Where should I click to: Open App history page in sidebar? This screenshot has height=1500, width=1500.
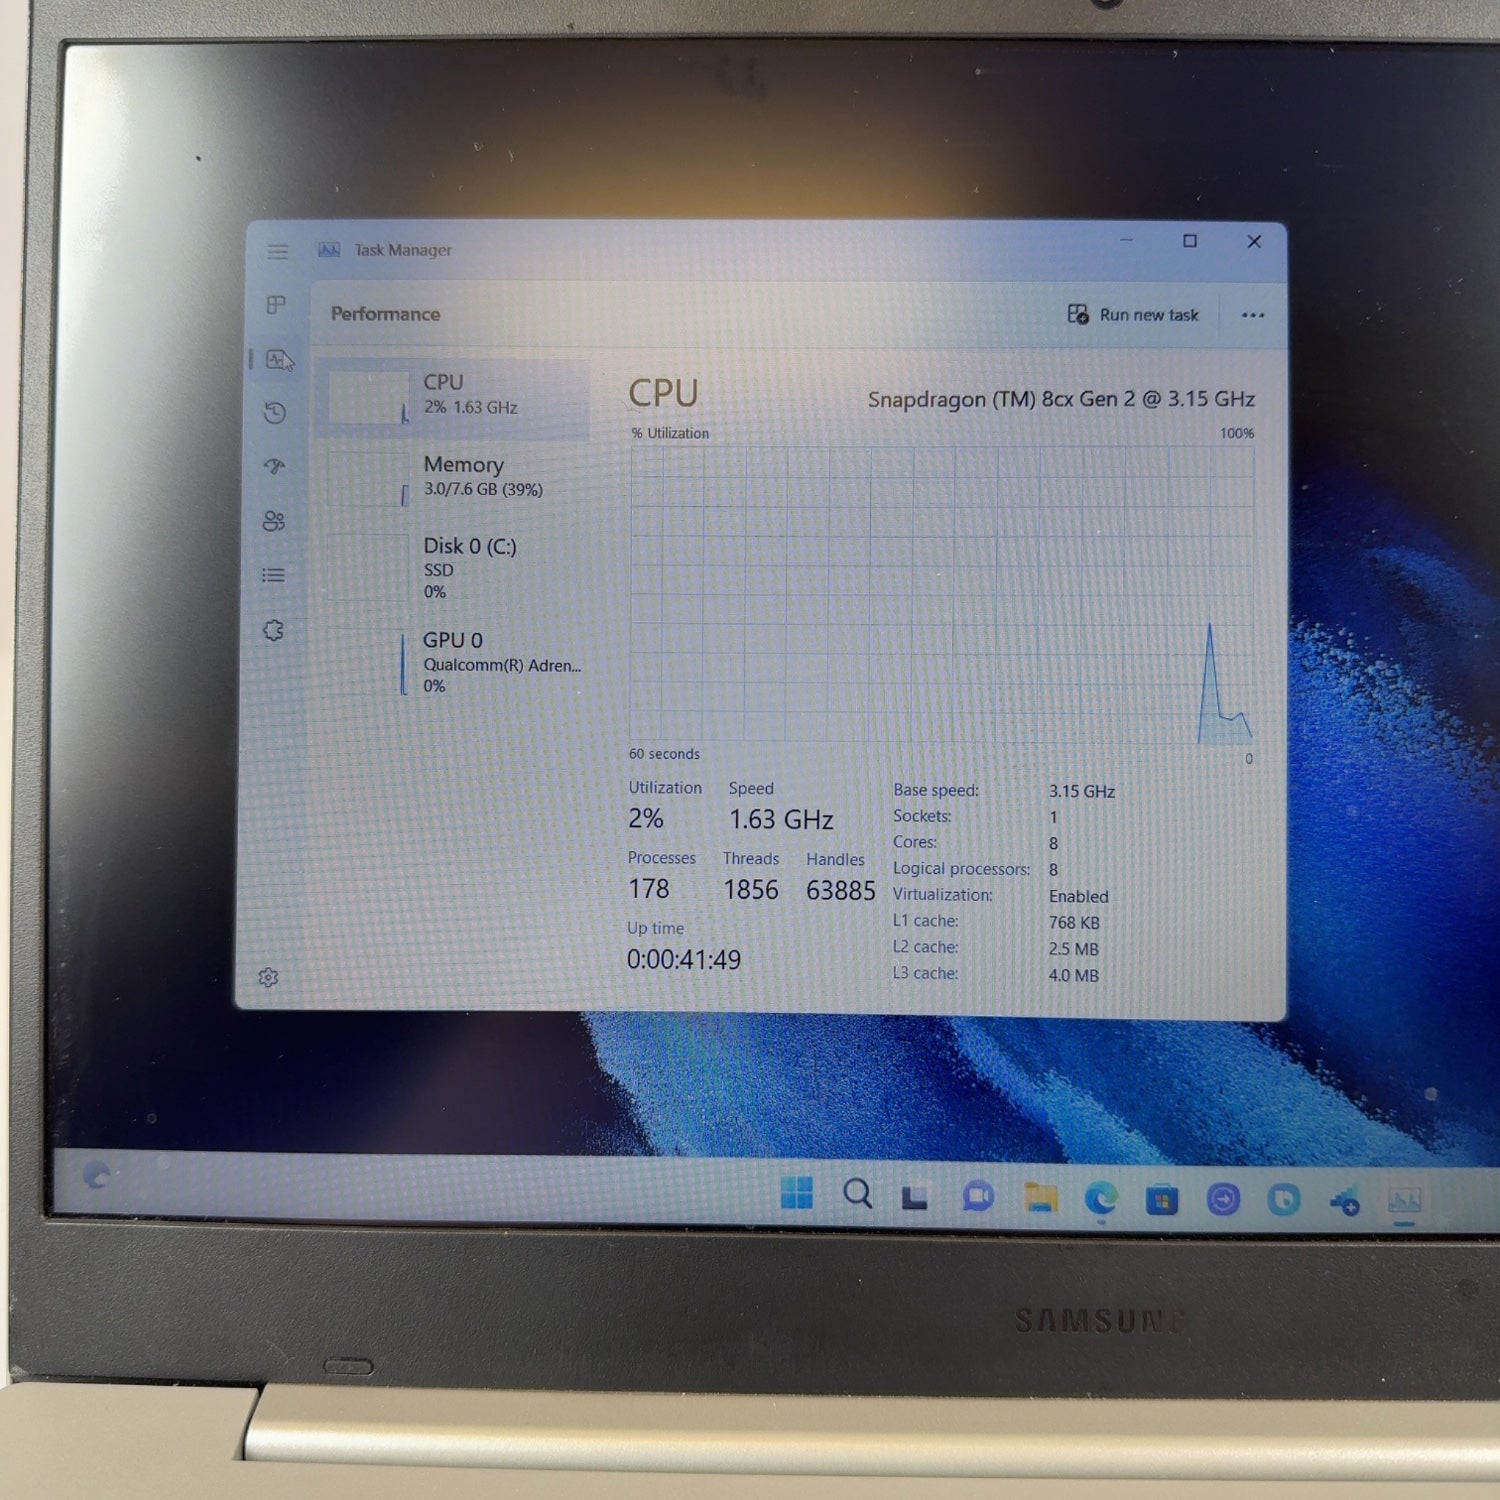[275, 413]
